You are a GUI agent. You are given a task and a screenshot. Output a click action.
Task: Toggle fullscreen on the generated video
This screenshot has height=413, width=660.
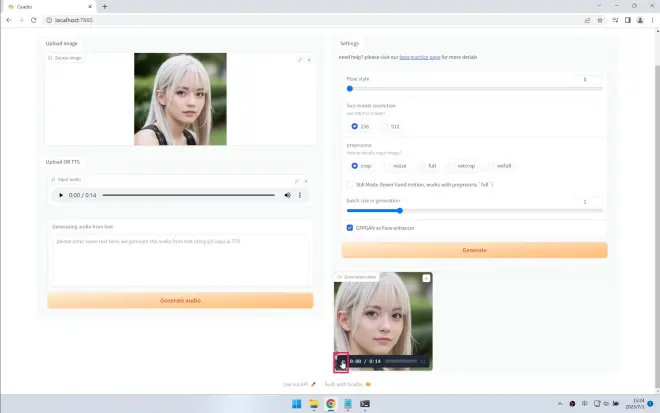click(x=423, y=361)
